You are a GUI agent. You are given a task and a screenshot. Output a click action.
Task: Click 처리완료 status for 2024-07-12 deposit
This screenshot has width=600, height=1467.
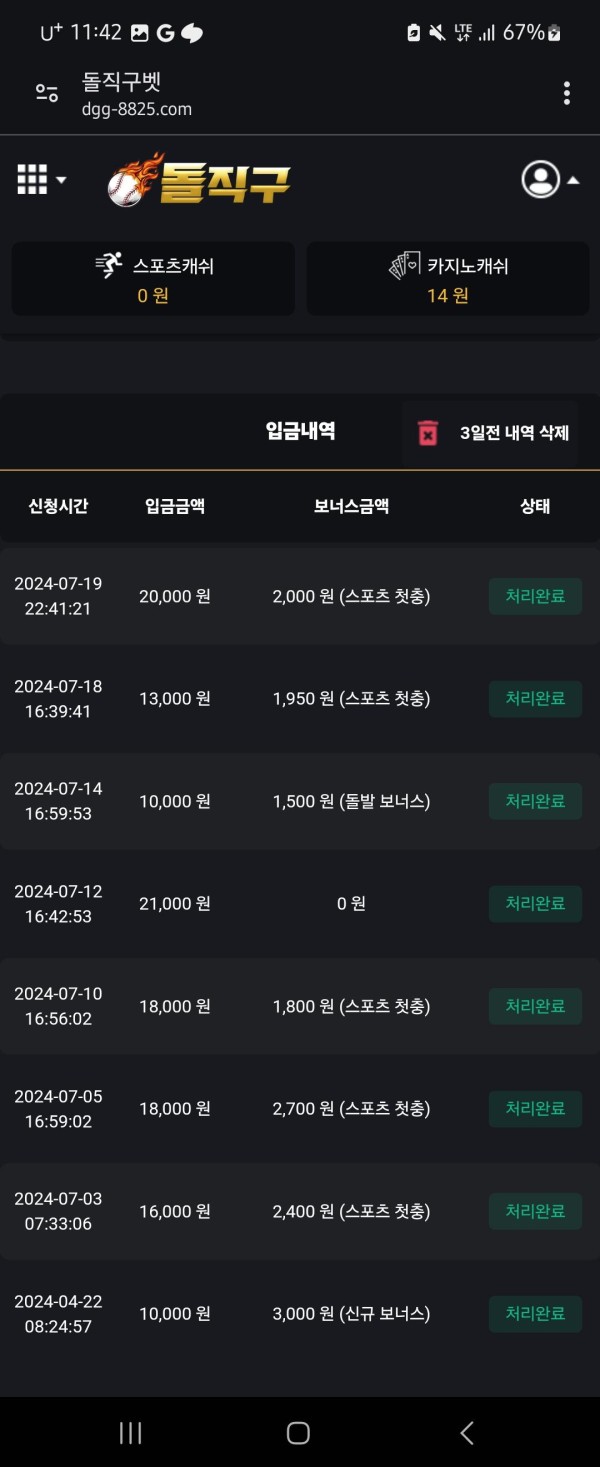535,904
